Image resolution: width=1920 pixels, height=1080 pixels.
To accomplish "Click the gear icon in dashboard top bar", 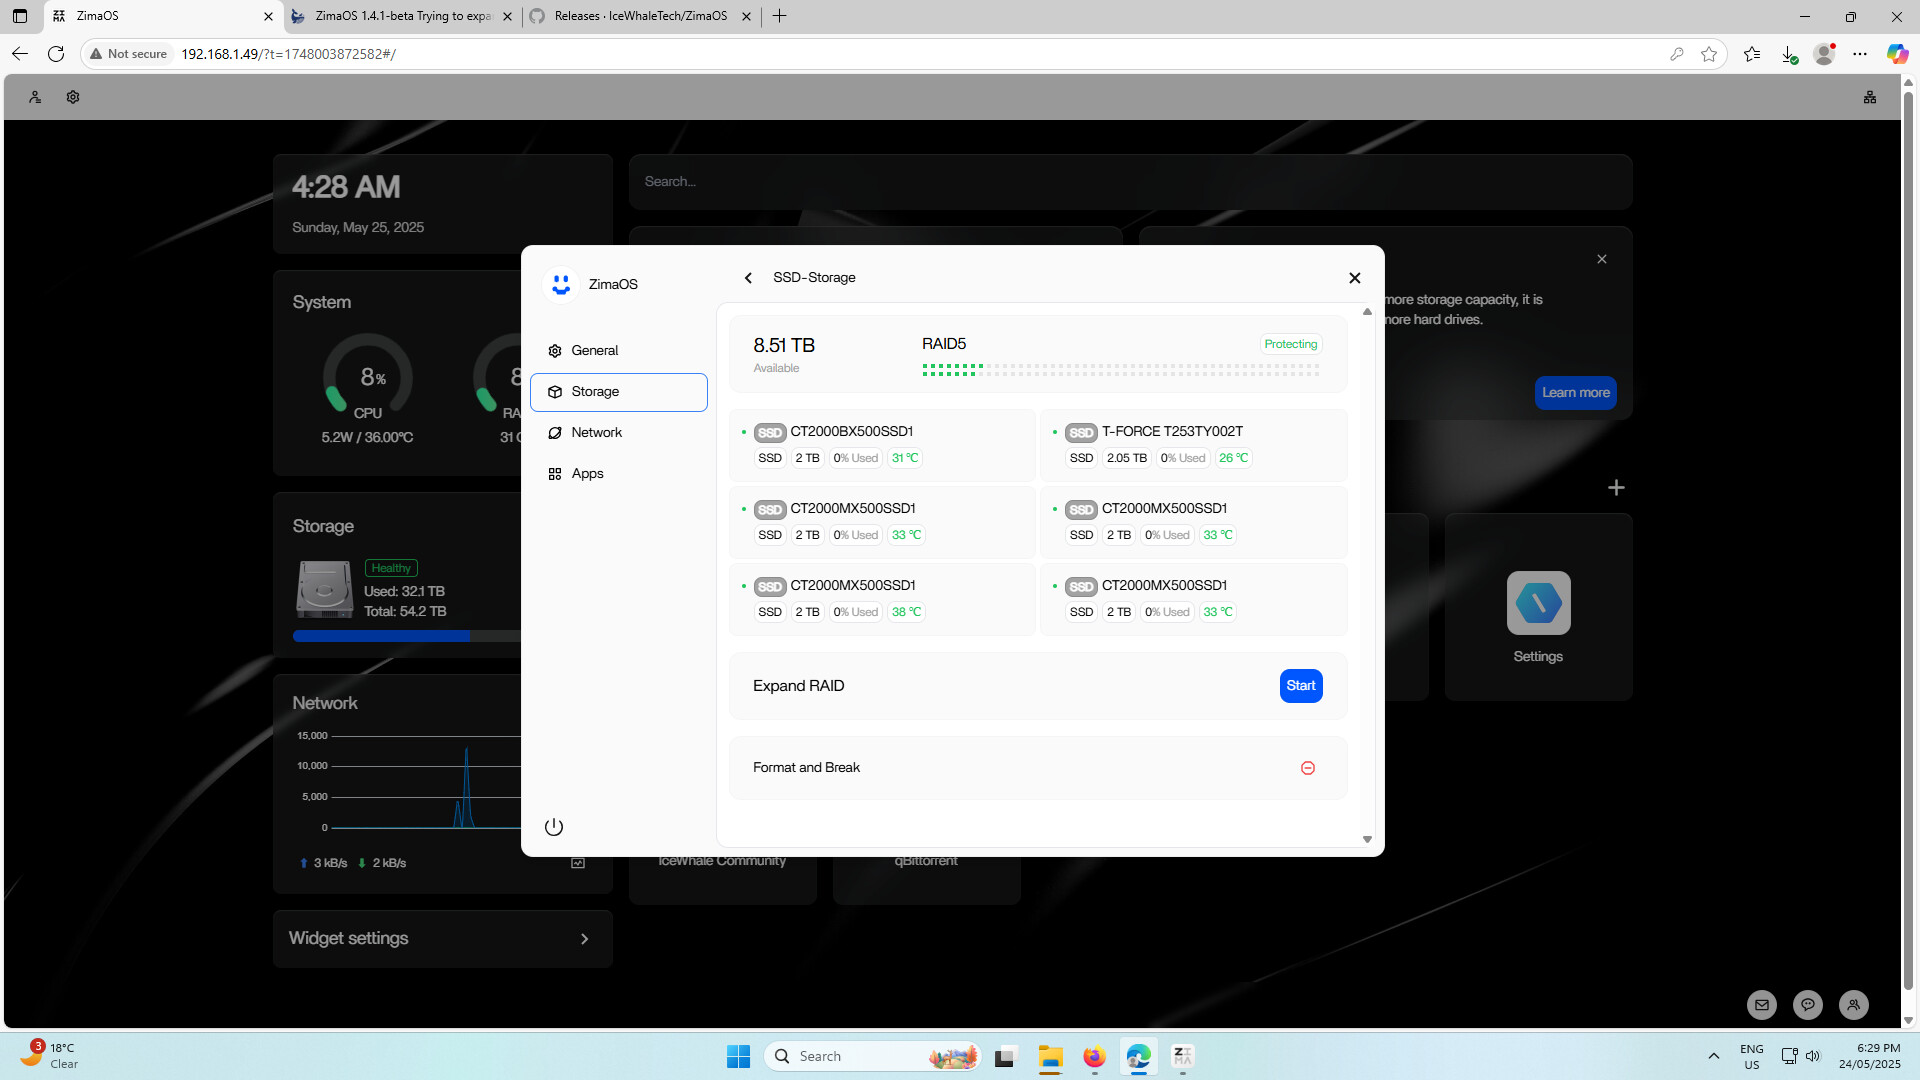I will (x=73, y=97).
